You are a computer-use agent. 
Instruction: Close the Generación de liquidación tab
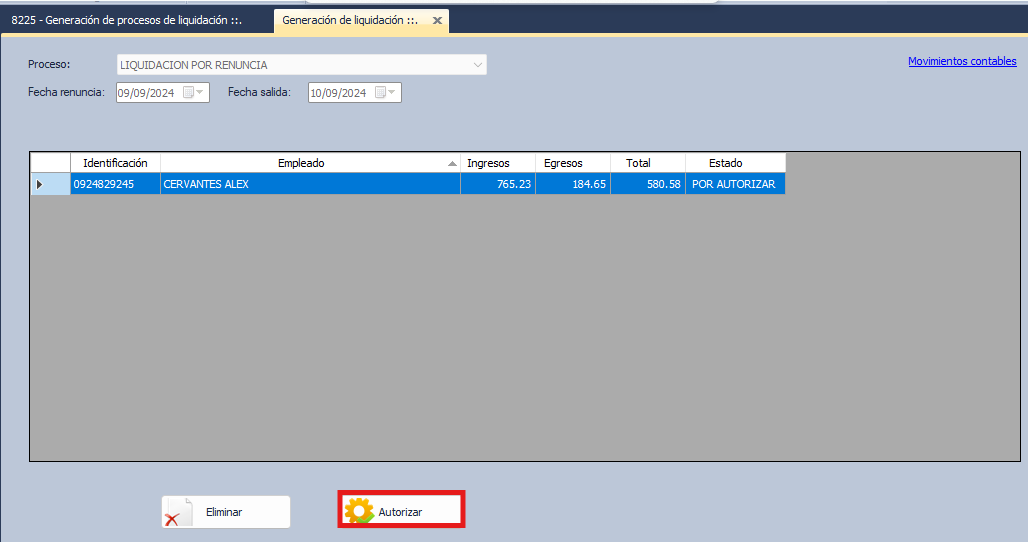(437, 20)
